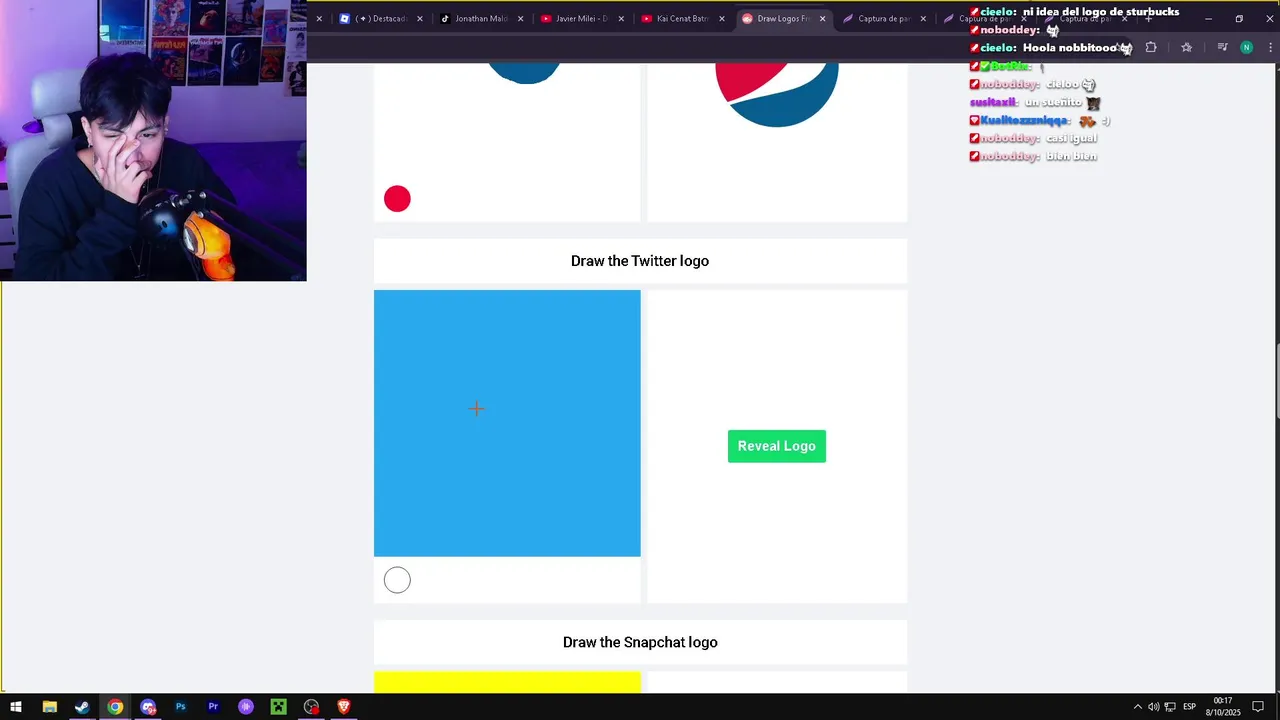Screen dimensions: 1280x720
Task: Open the network icon in system tray
Action: tap(1169, 707)
